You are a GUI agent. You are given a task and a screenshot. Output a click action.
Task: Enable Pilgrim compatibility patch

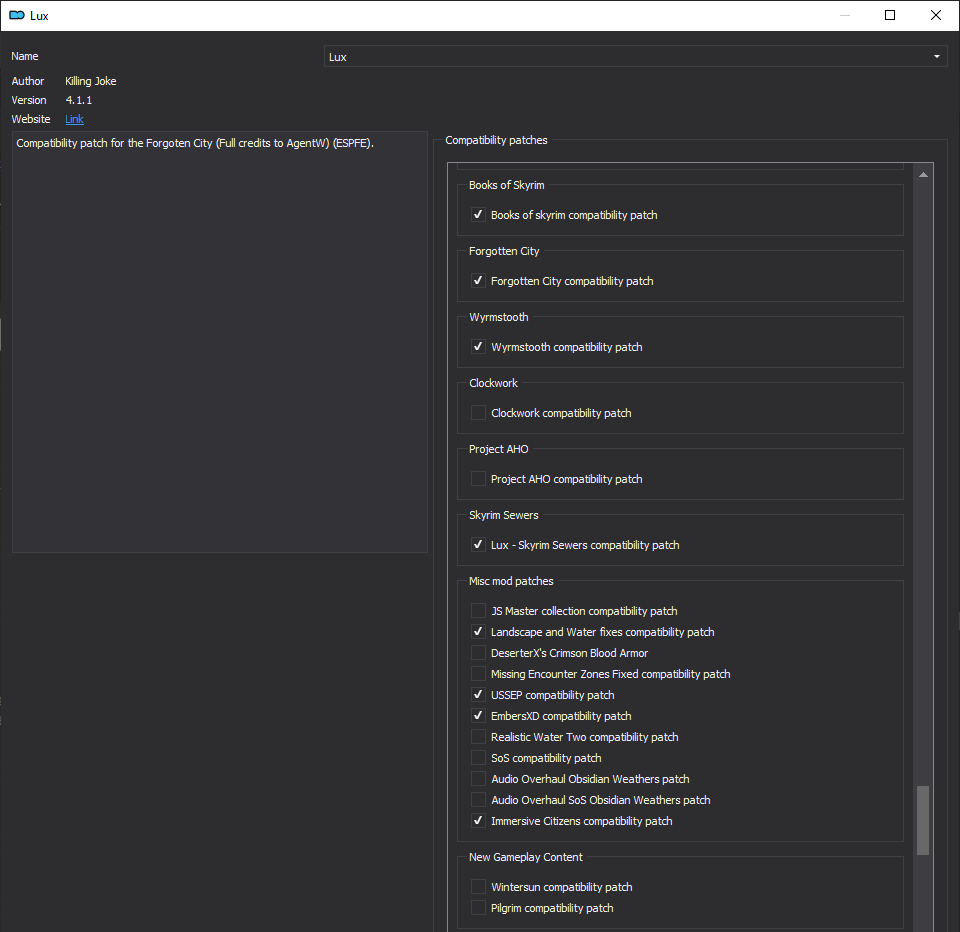pyautogui.click(x=478, y=908)
